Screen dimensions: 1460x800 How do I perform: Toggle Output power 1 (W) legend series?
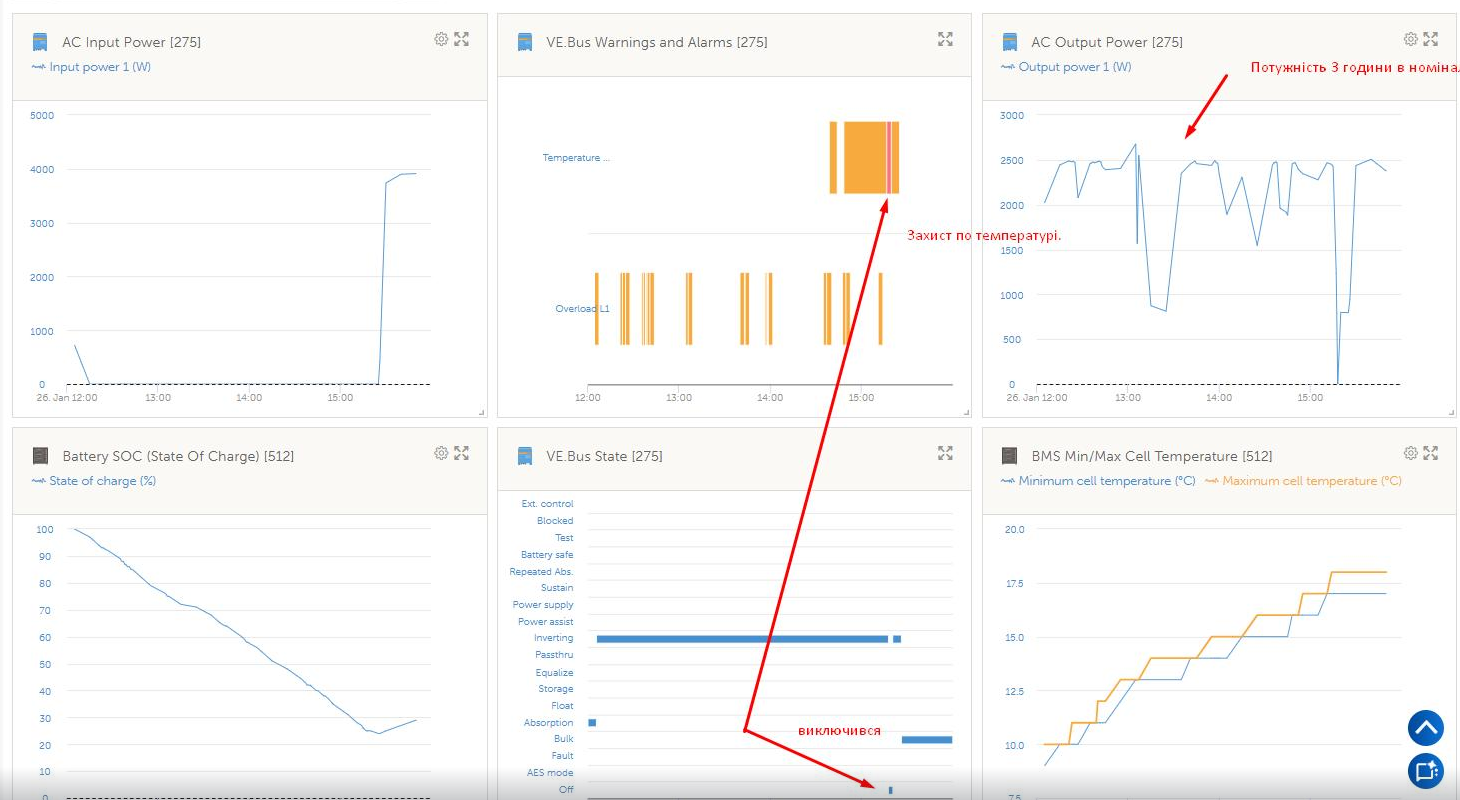coord(1066,67)
